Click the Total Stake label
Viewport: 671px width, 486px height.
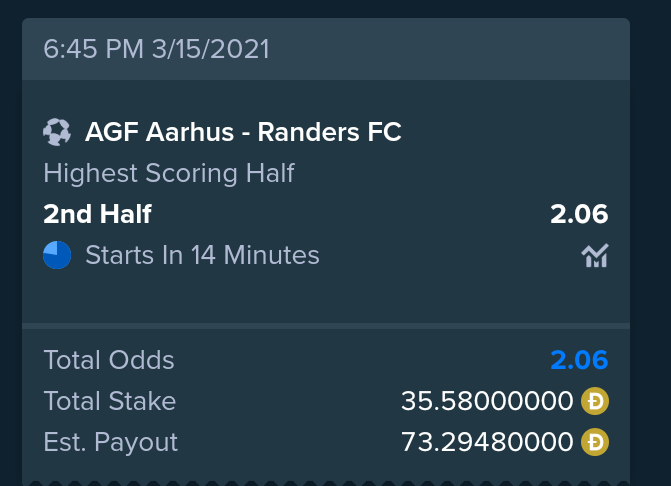110,401
